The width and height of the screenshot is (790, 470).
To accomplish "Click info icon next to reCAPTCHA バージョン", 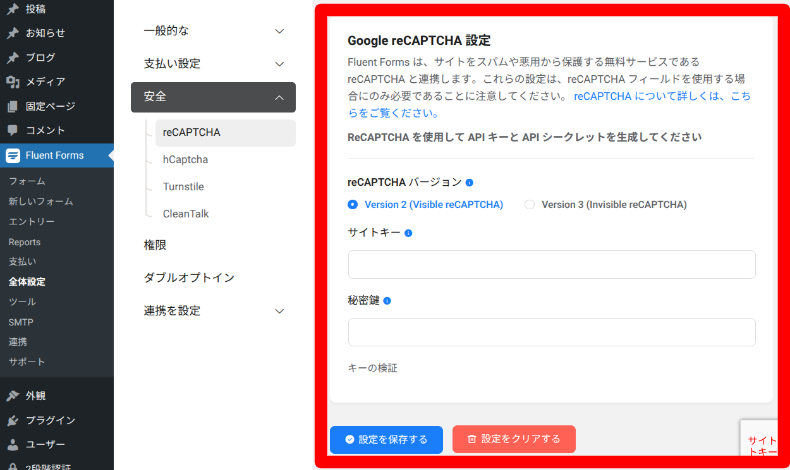I will coord(469,182).
